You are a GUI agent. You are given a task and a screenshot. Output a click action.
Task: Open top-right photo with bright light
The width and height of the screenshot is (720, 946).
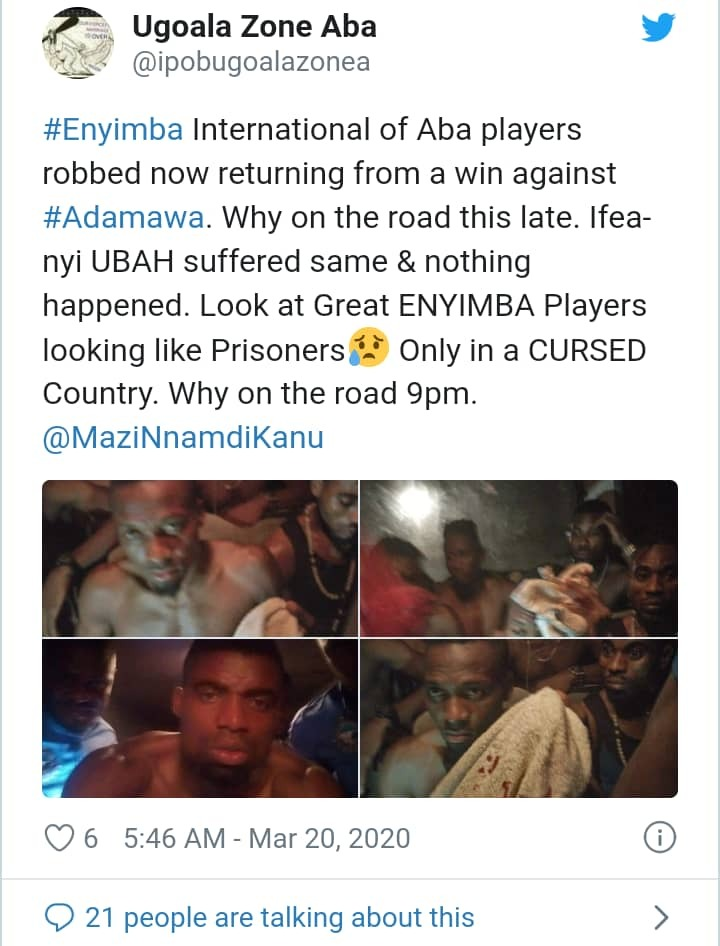(519, 558)
